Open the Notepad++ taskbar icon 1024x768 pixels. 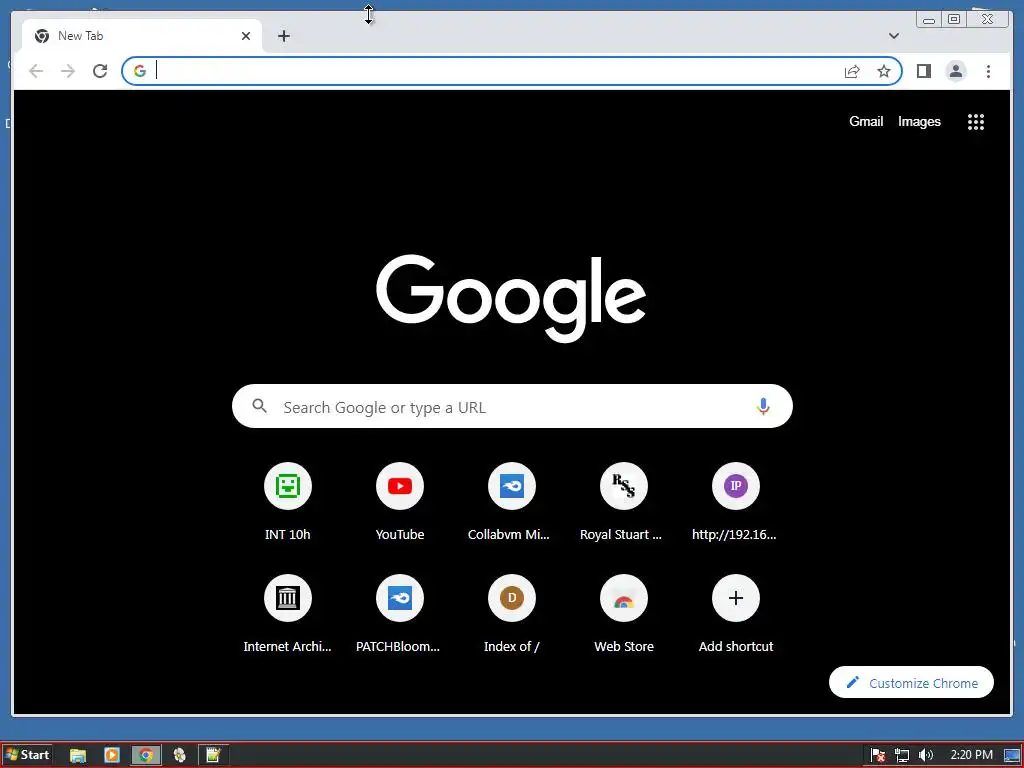click(x=213, y=756)
